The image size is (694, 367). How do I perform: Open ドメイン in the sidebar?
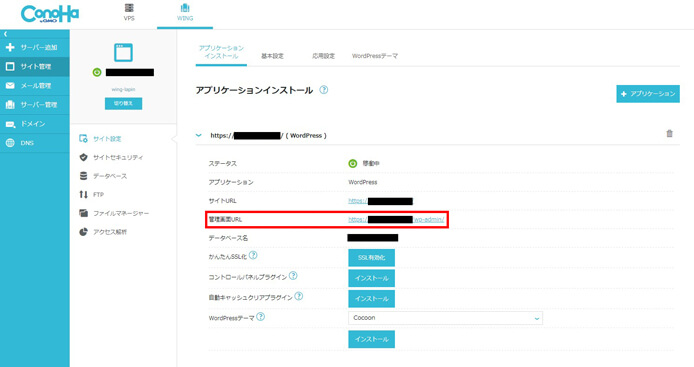click(35, 124)
